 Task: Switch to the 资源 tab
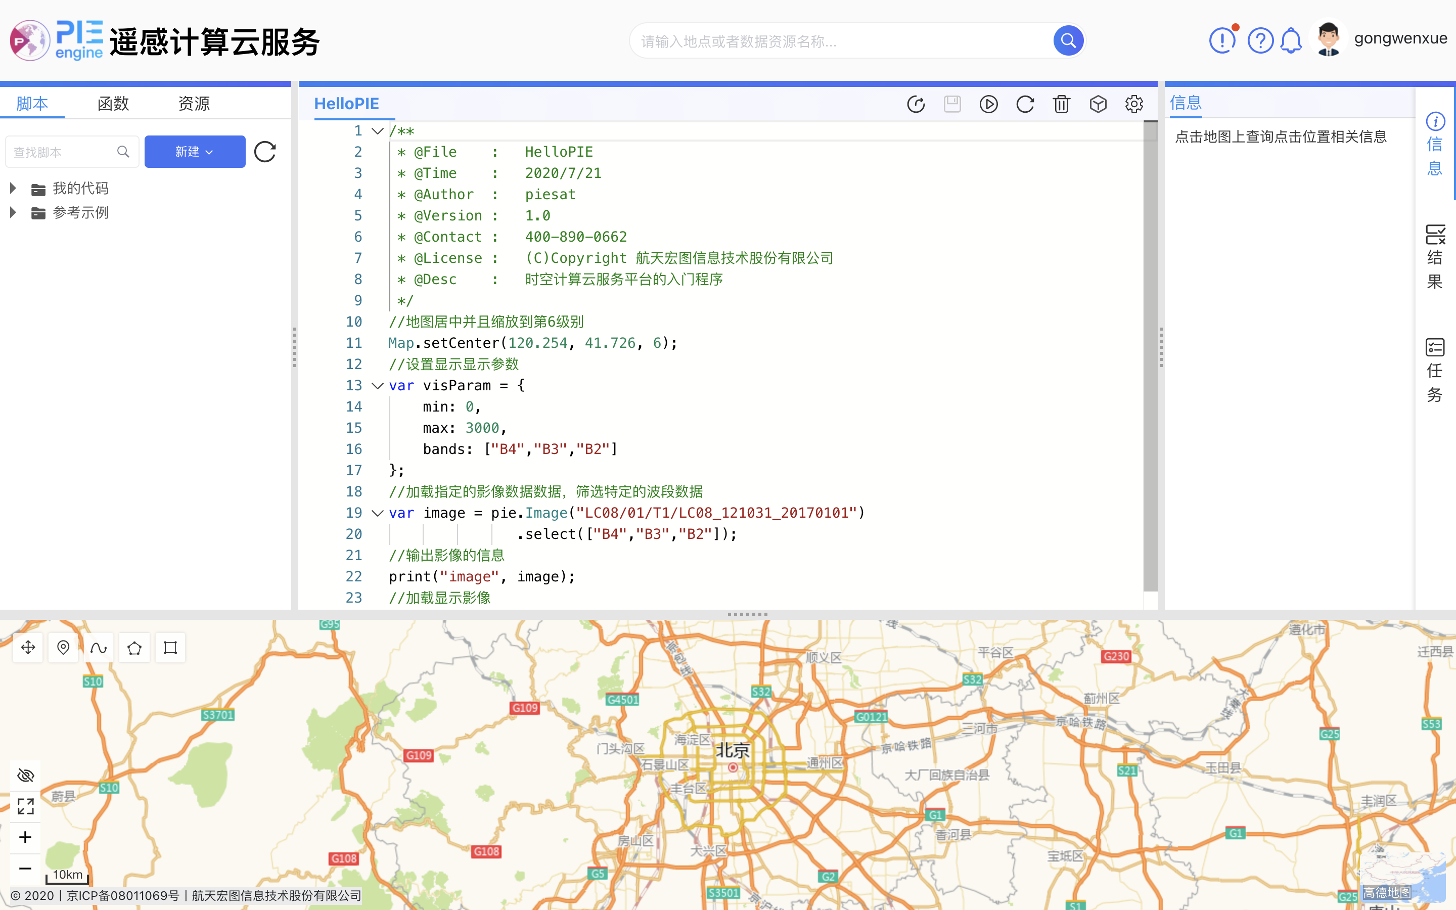click(194, 103)
